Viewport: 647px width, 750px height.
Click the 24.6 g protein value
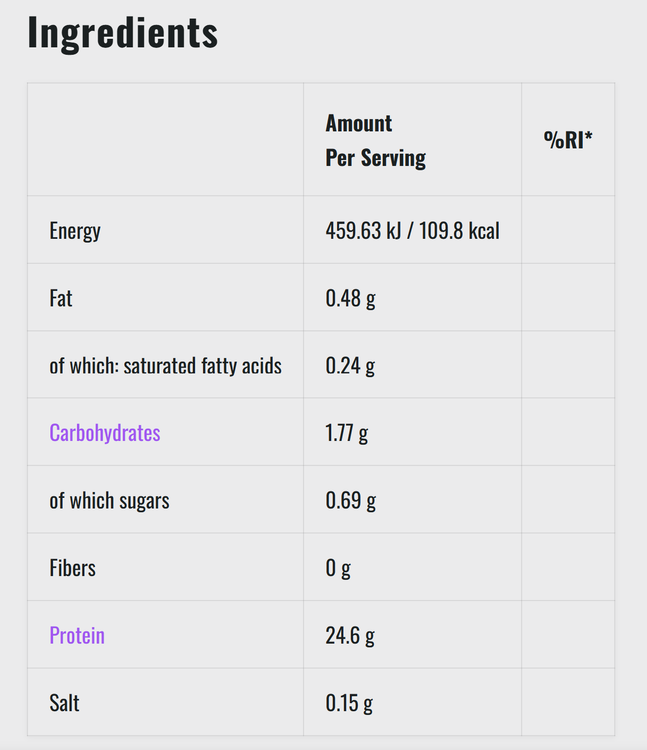tap(348, 635)
